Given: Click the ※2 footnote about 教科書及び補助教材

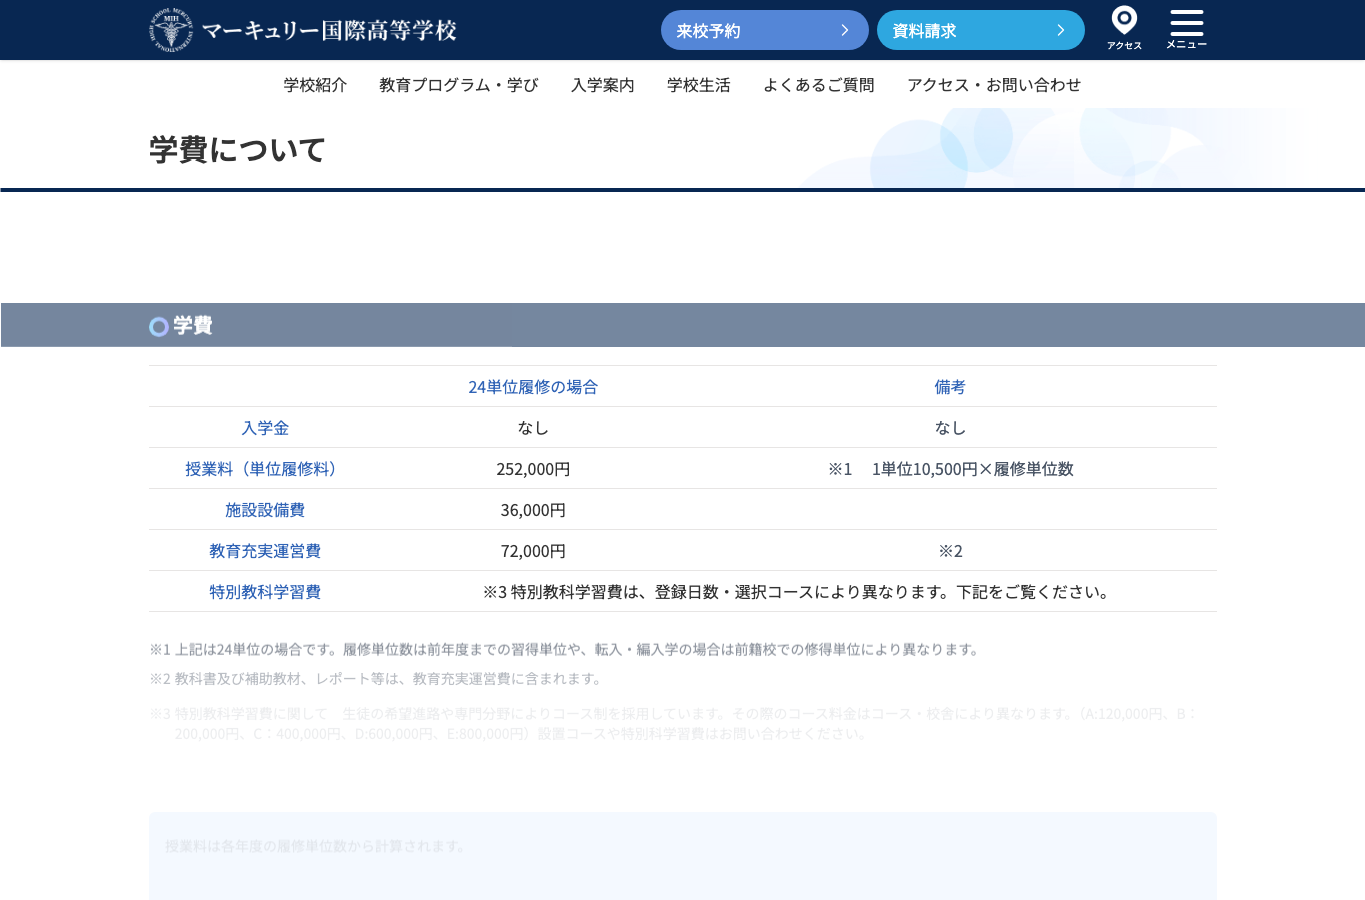Looking at the screenshot, I should click(x=378, y=679).
